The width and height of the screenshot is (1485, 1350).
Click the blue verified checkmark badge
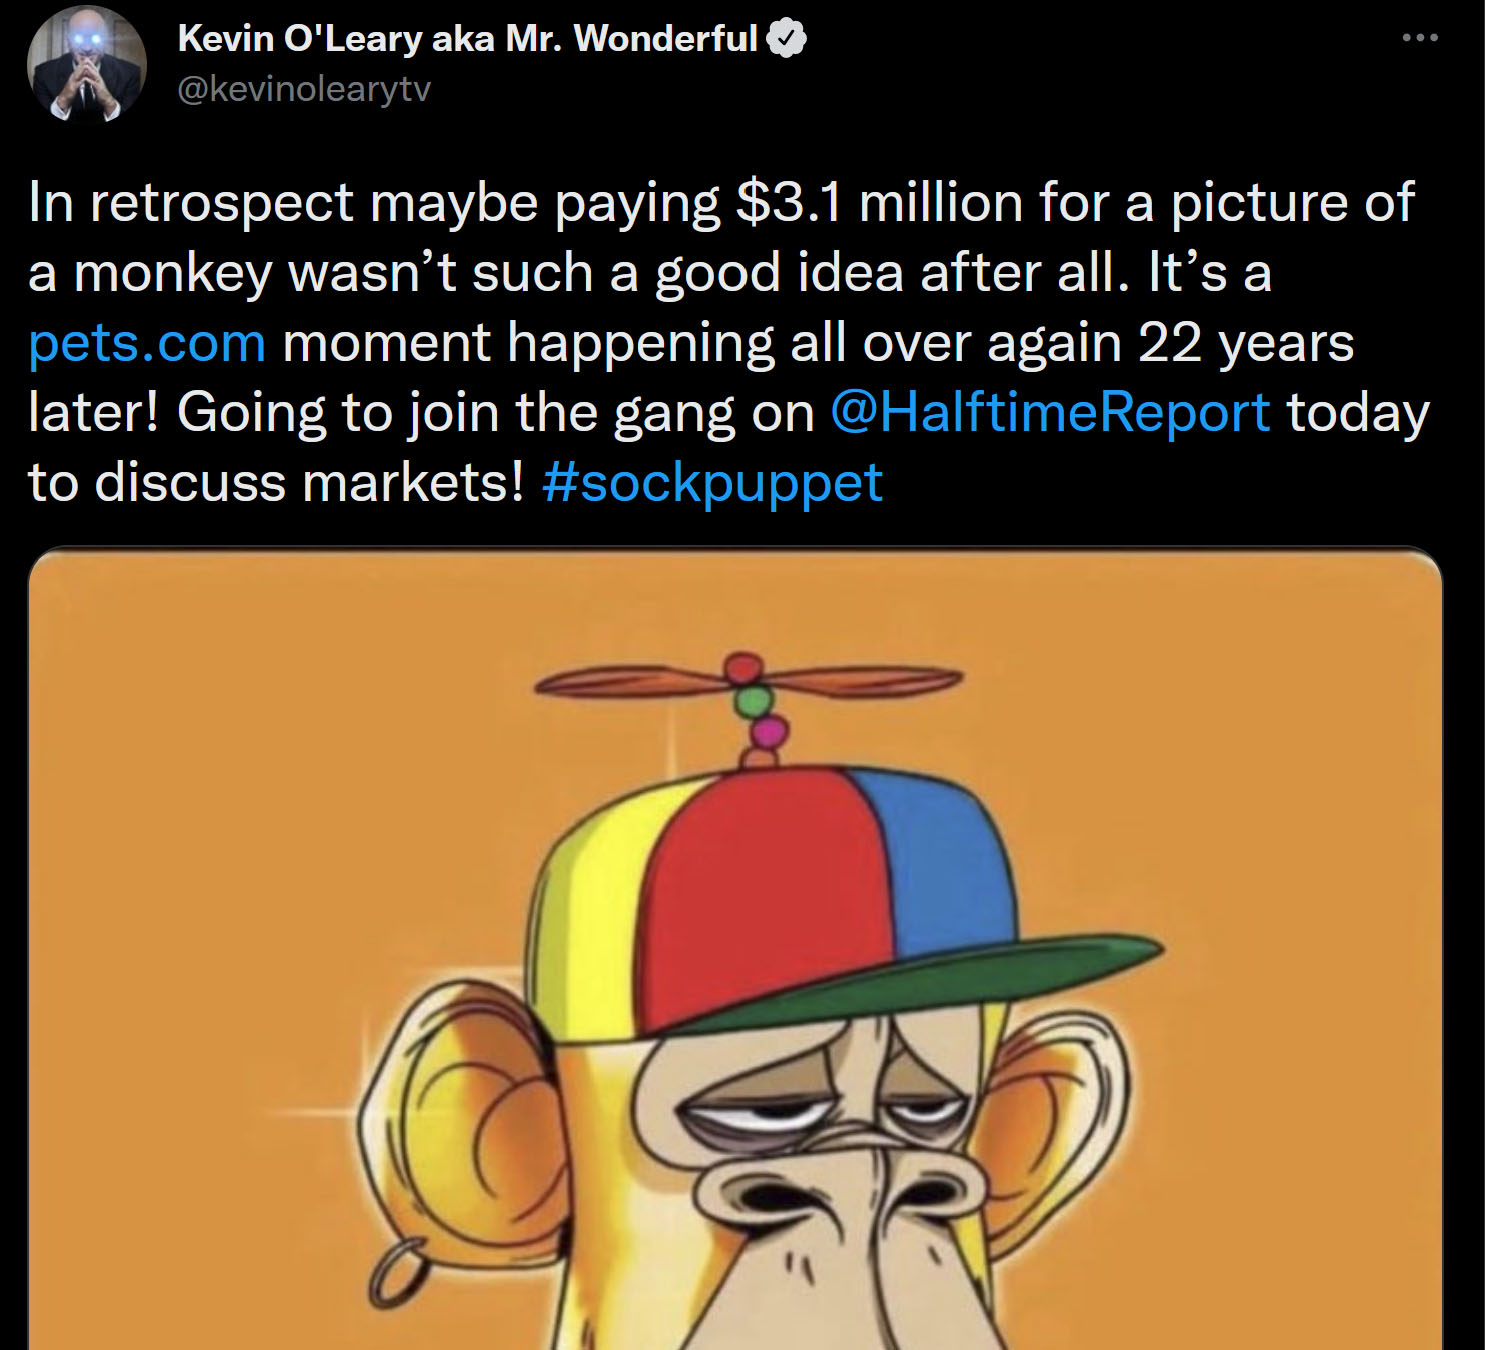coord(787,39)
